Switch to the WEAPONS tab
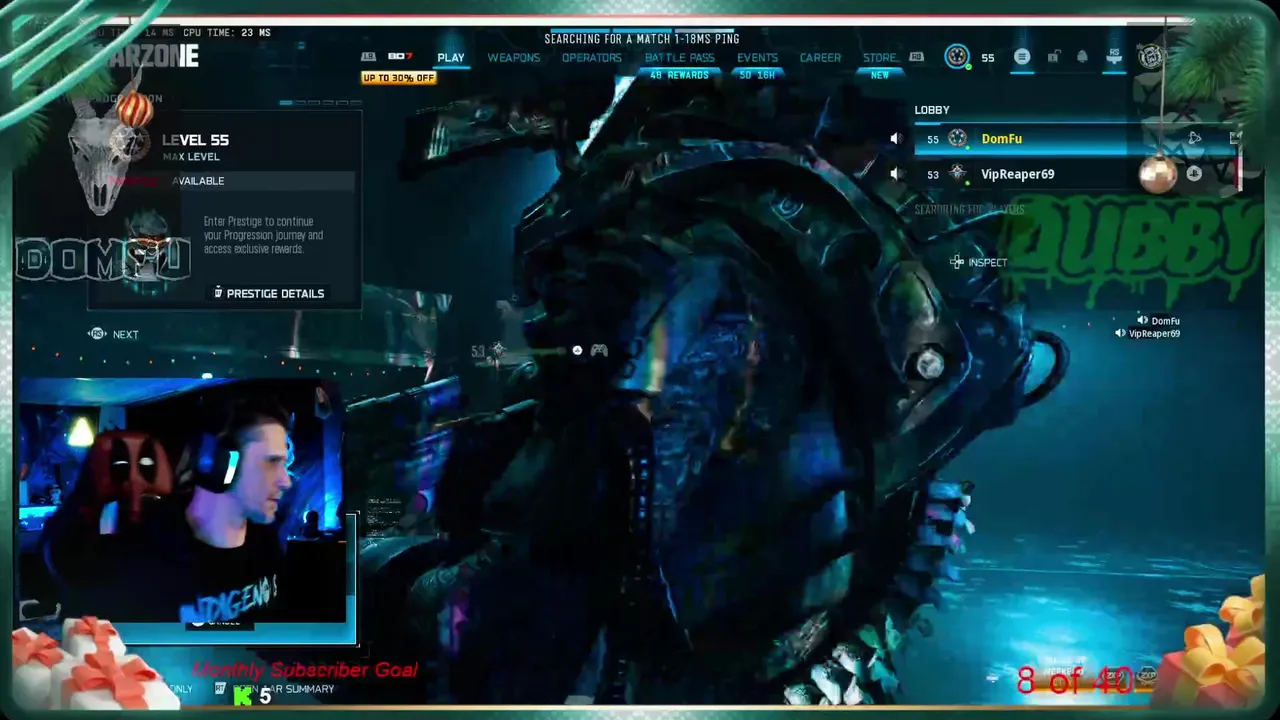1280x720 pixels. tap(513, 58)
